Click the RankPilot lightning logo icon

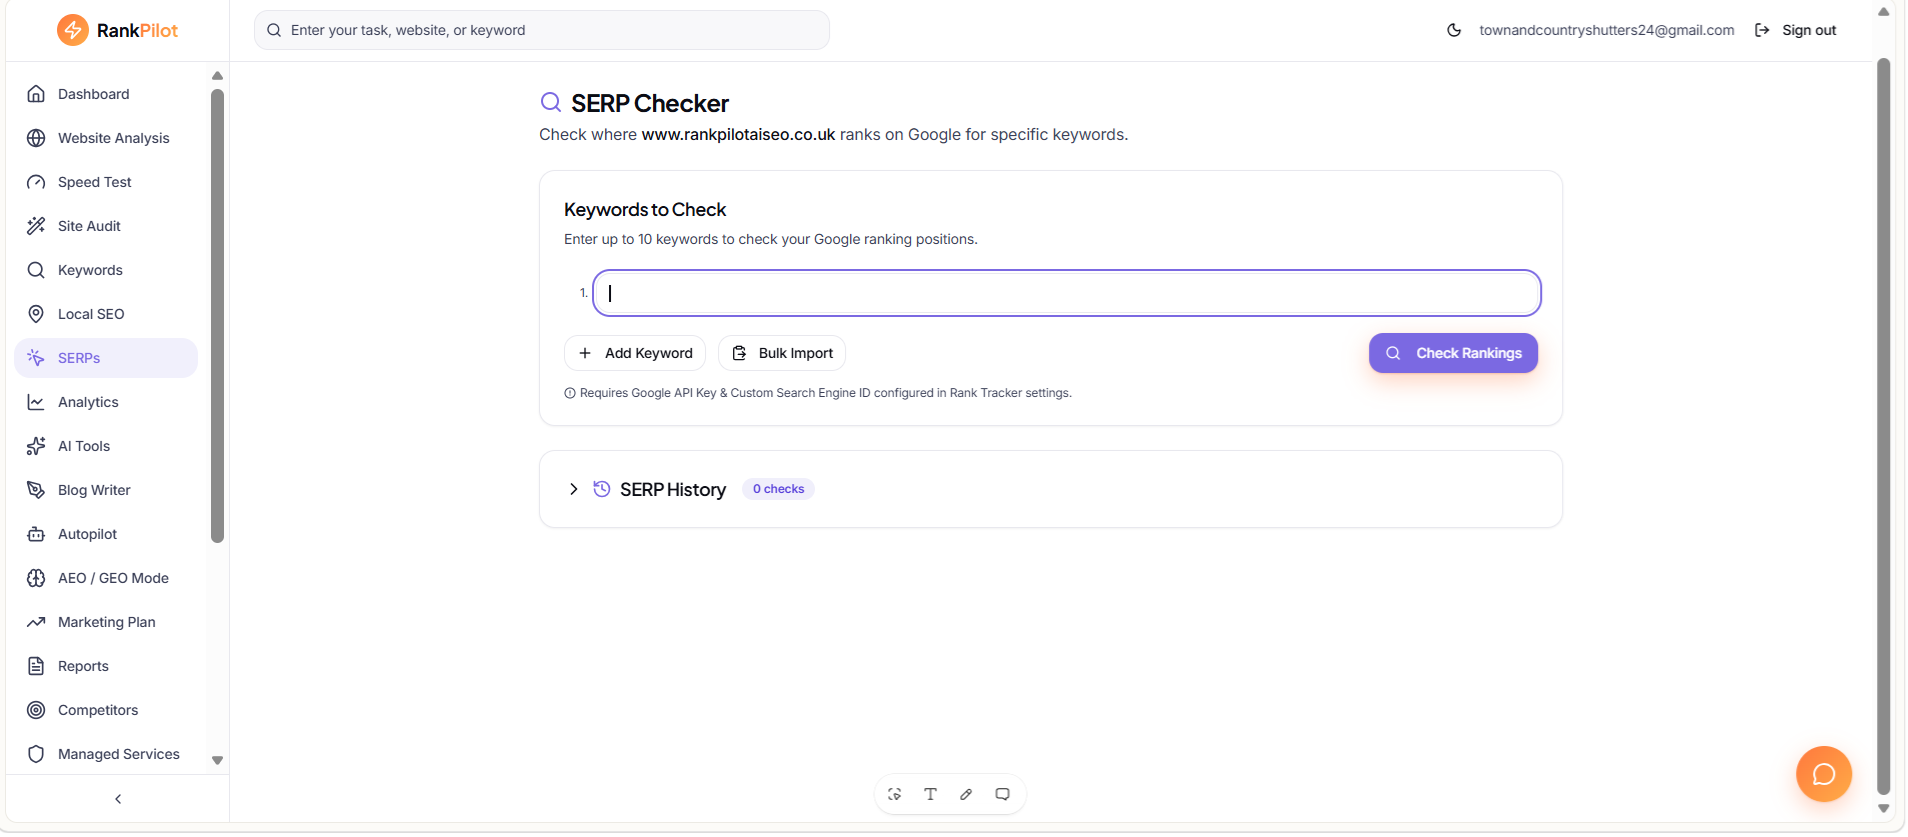[x=72, y=30]
